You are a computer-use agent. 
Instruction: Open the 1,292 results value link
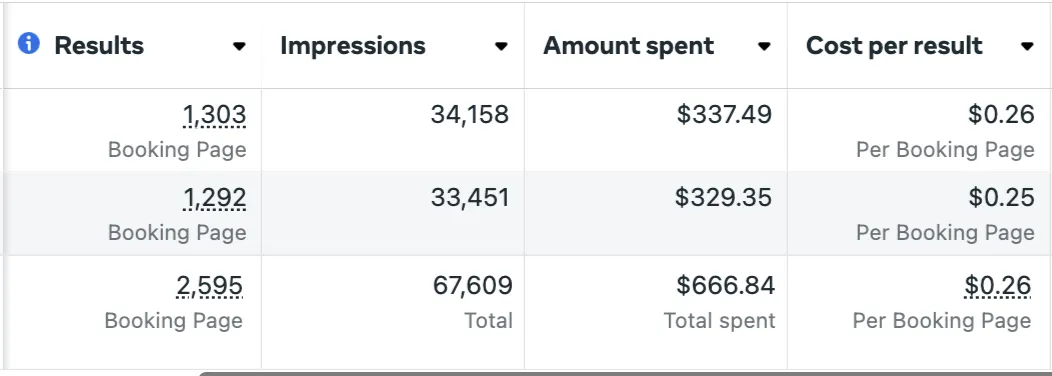[215, 198]
